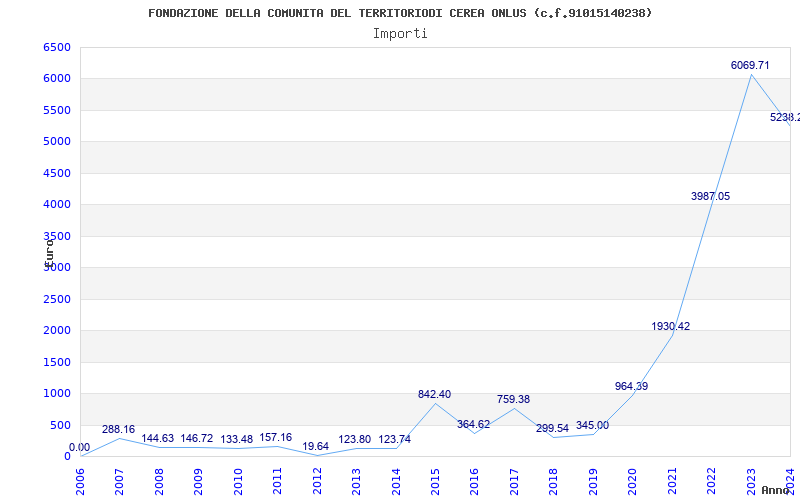
Task: Click x-axis year 2015
Action: point(435,482)
